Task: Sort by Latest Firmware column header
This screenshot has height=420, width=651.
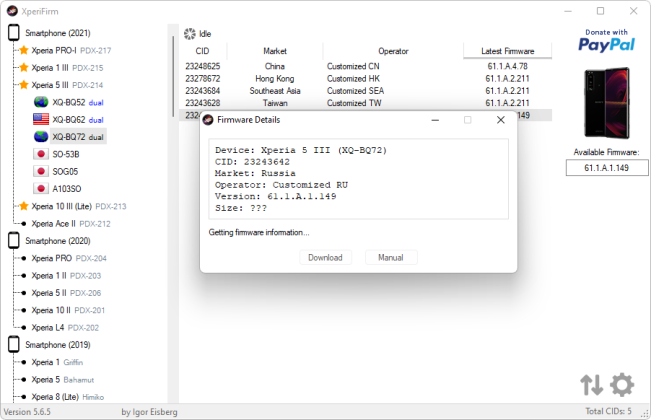Action: point(507,51)
